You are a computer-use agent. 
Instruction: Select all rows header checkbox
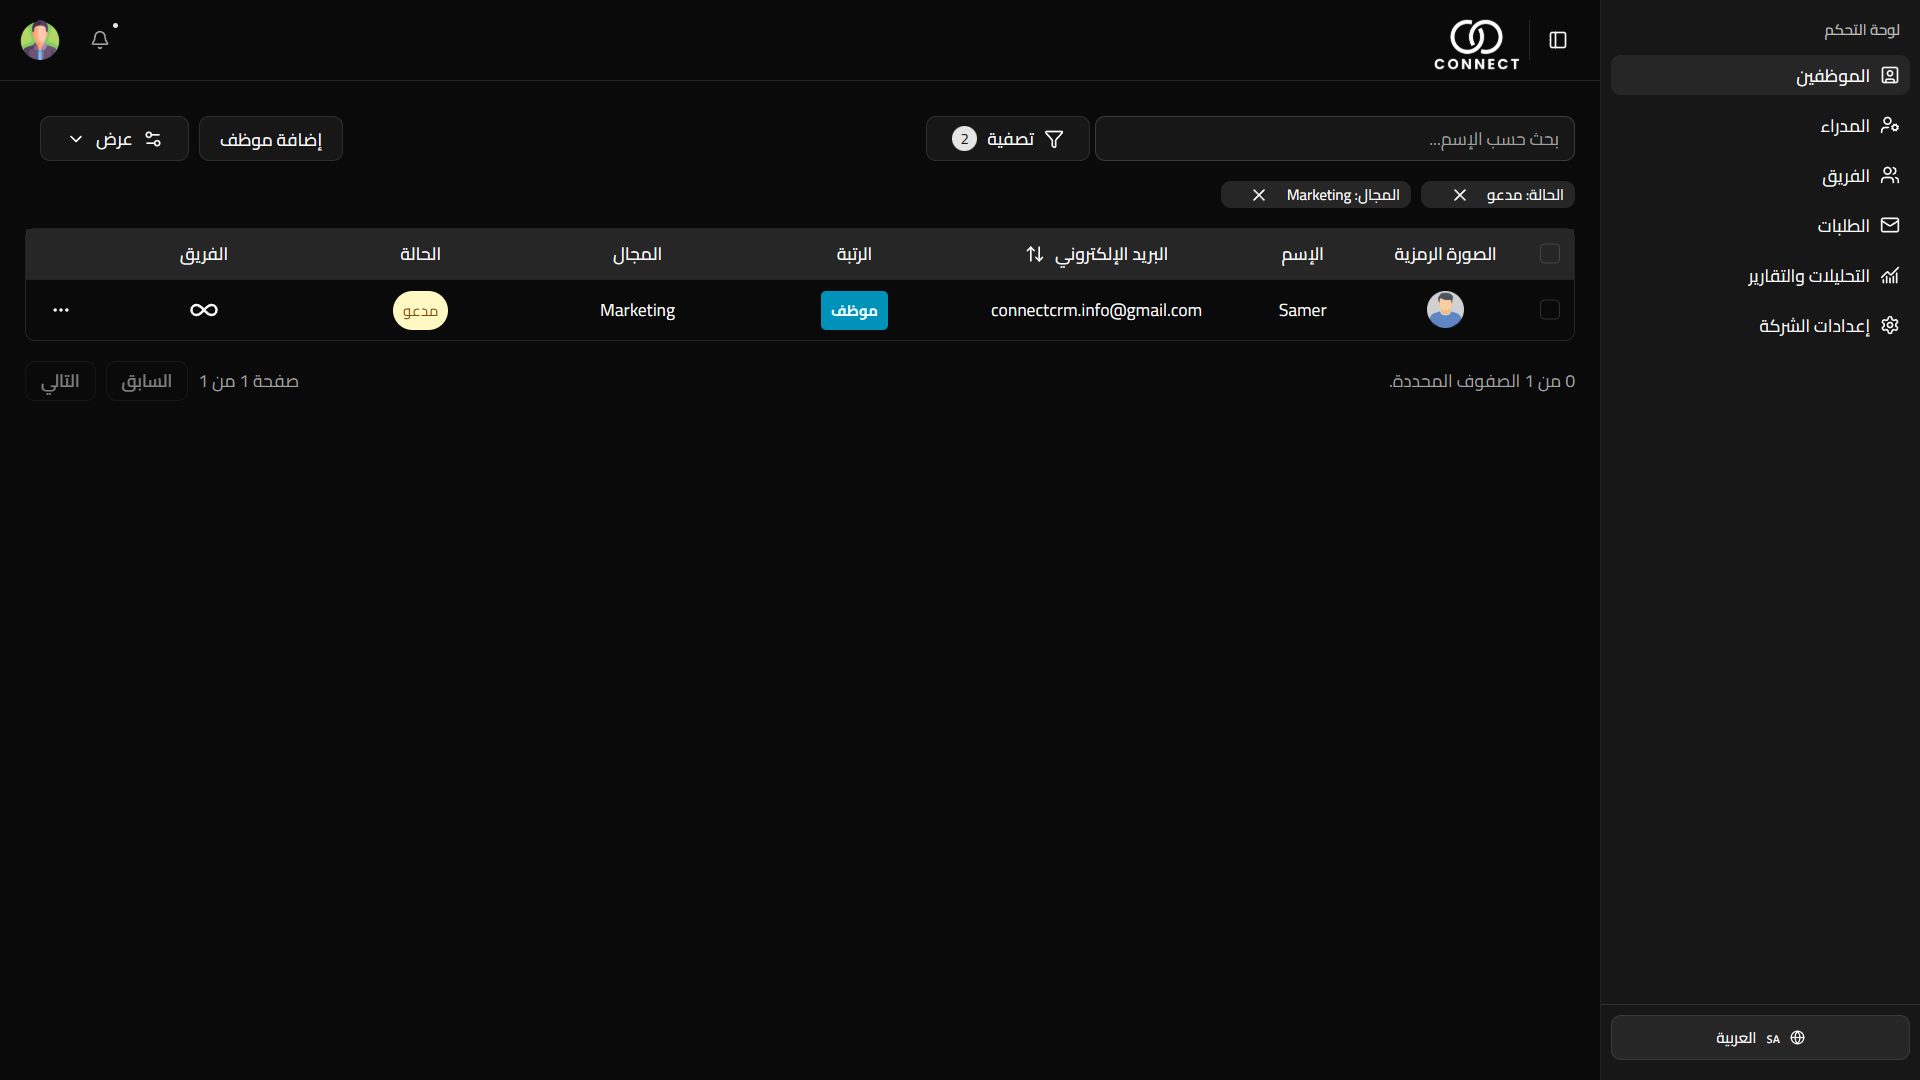(1550, 254)
